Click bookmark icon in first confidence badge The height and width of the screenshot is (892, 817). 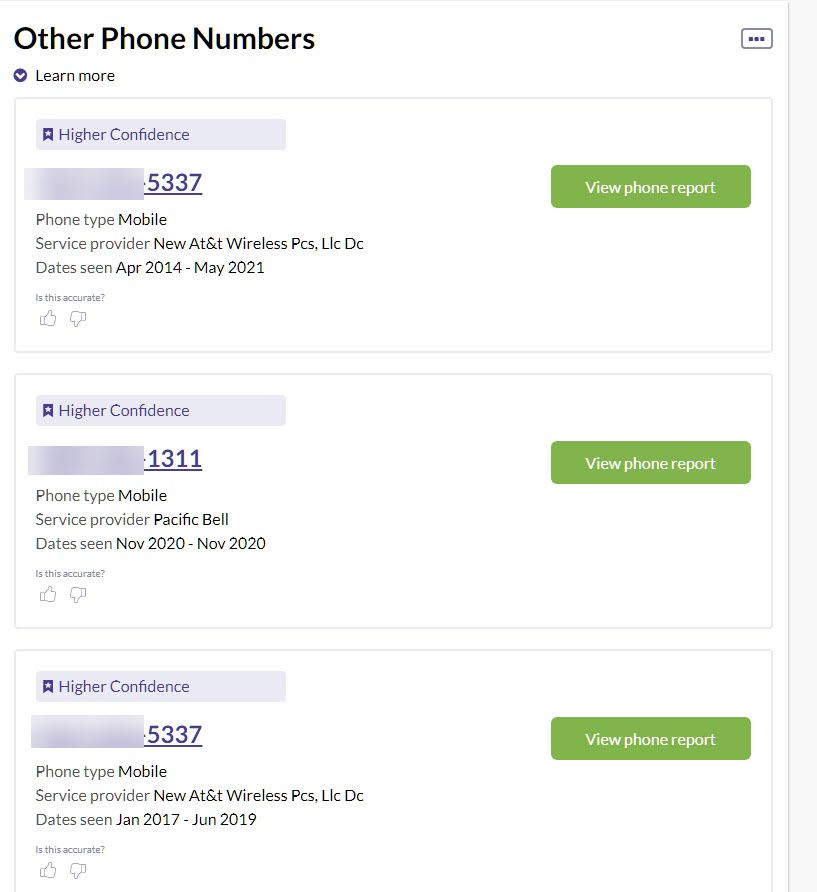click(48, 135)
